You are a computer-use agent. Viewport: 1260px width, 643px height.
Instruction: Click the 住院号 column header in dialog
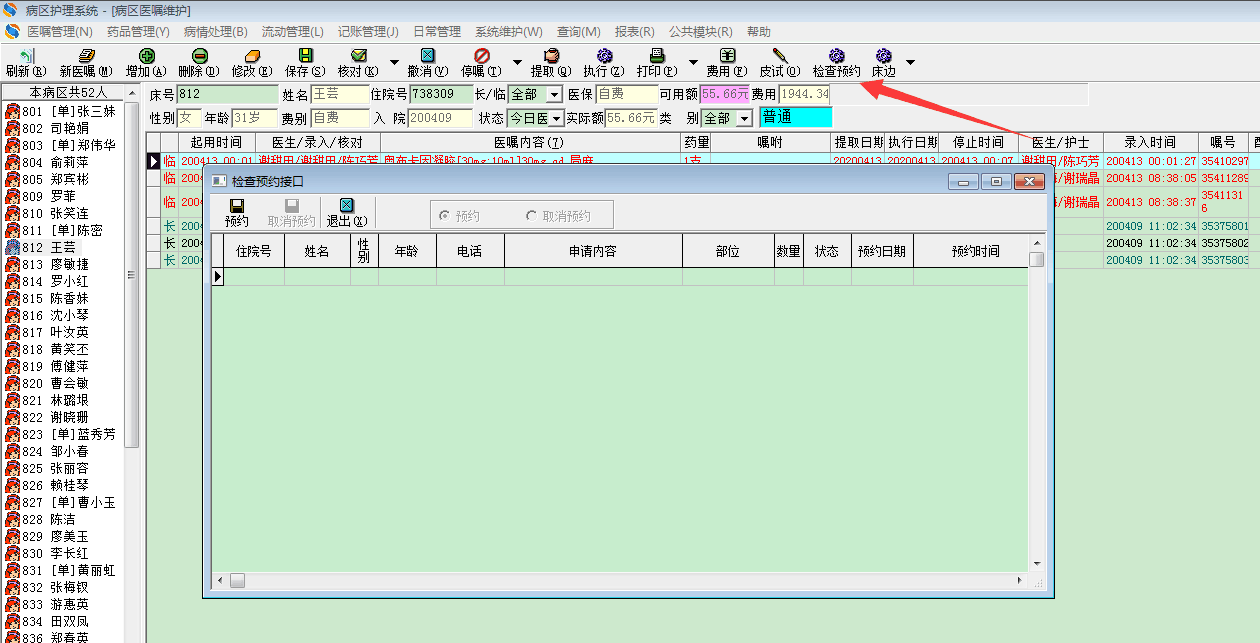click(x=254, y=251)
